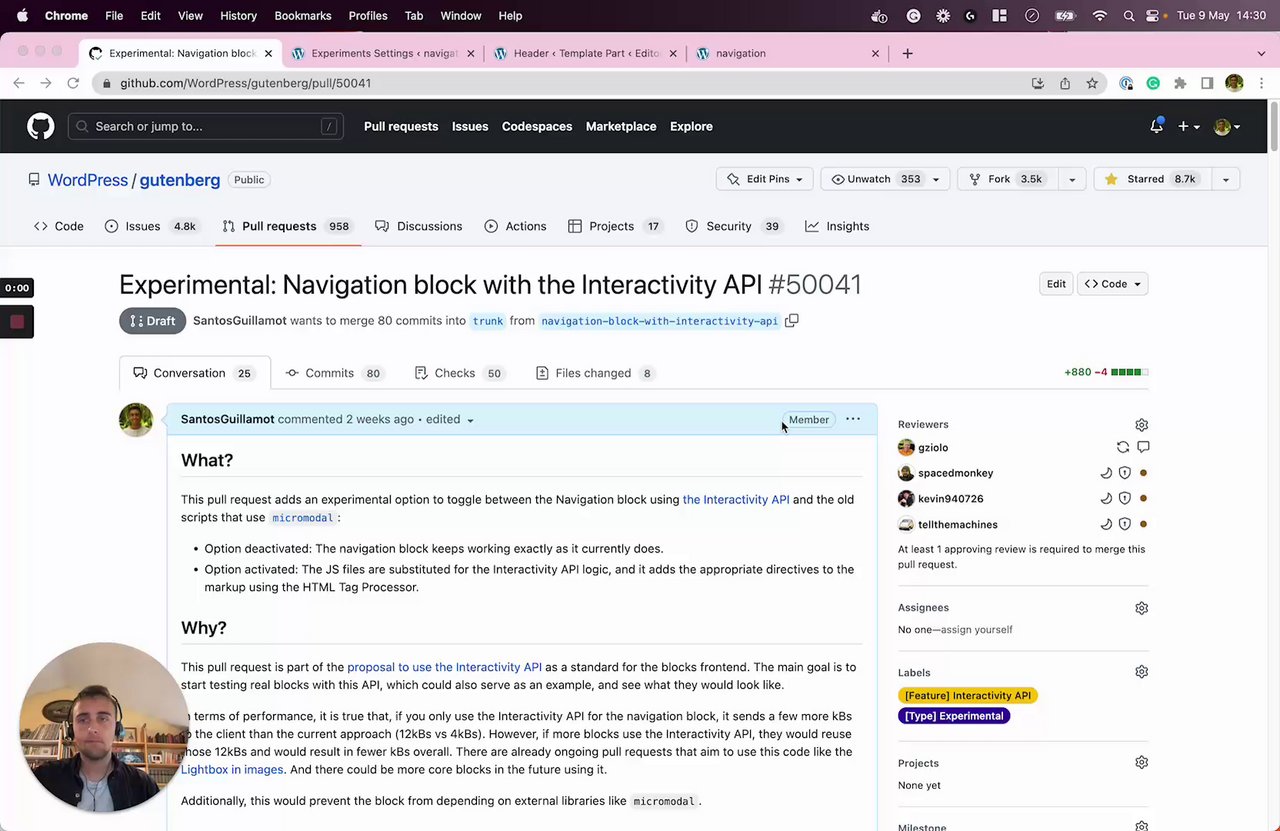
Task: Click SantosGuillamot's avatar beside the comment
Action: (136, 419)
